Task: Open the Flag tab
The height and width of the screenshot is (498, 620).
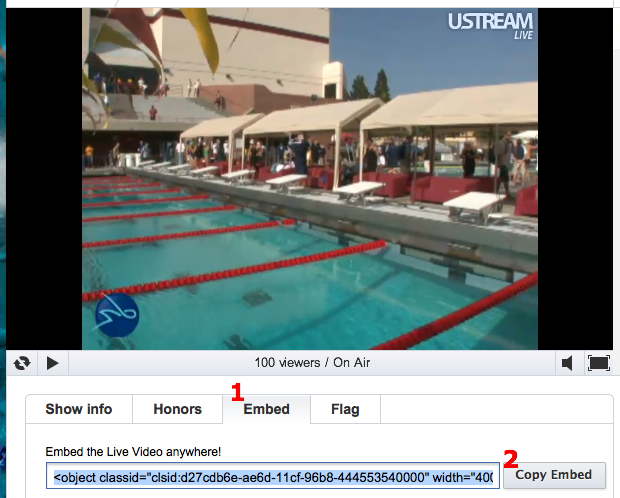Action: point(345,409)
